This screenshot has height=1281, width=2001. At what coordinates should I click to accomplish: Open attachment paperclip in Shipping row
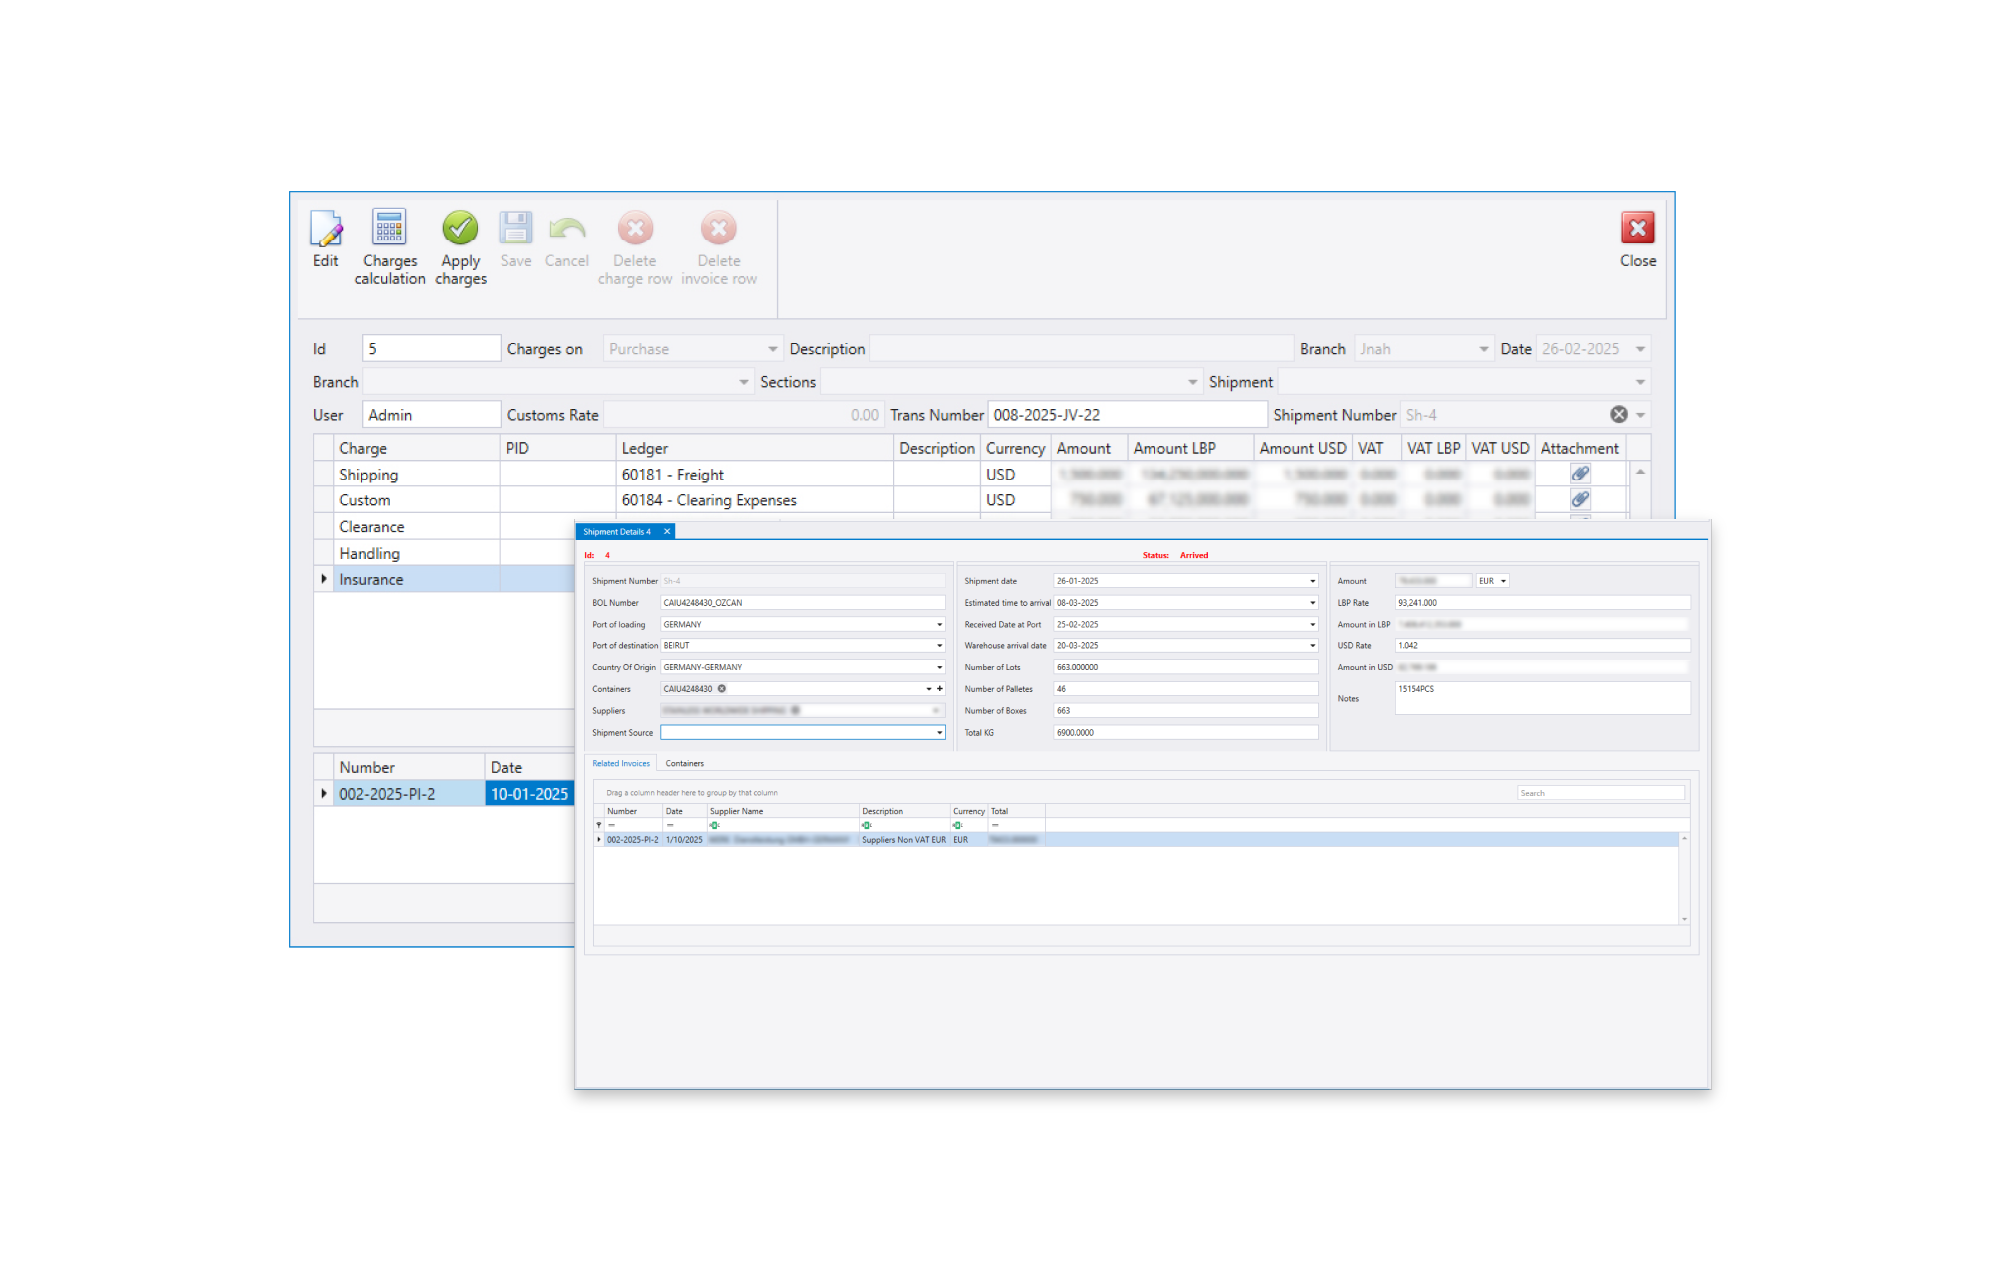[1580, 474]
